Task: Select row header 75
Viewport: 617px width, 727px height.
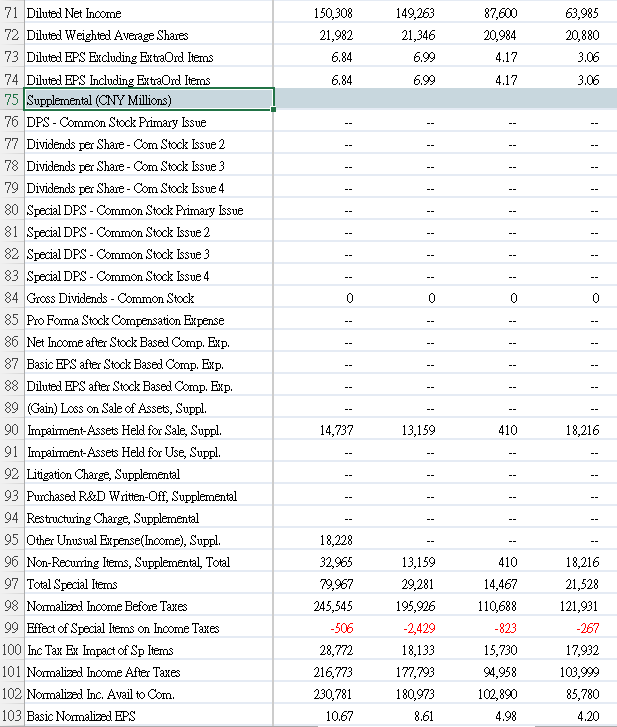Action: click(x=12, y=100)
